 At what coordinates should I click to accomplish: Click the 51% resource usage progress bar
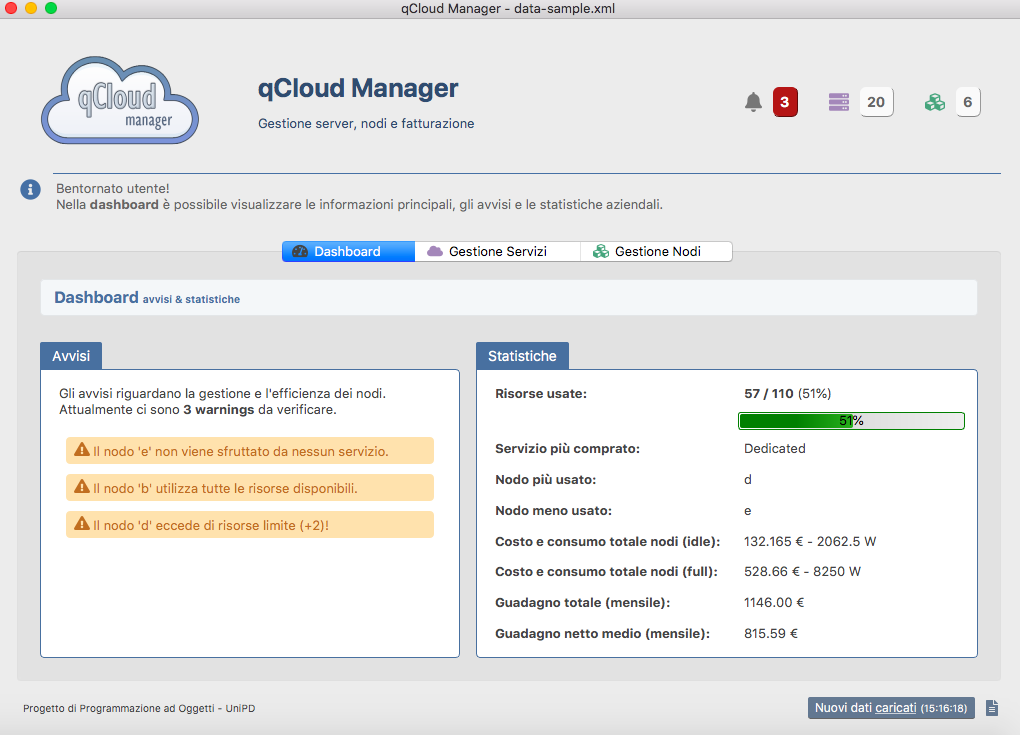pyautogui.click(x=851, y=421)
